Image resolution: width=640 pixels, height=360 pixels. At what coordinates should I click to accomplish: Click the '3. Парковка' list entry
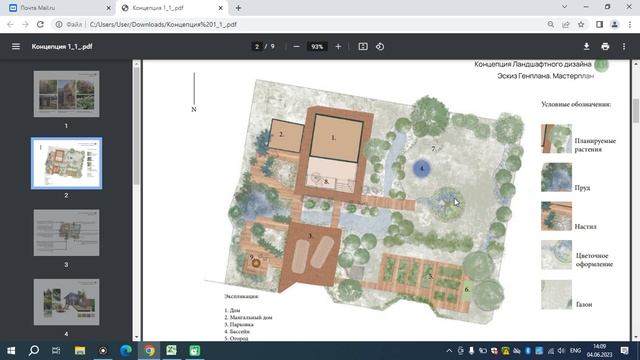pyautogui.click(x=239, y=324)
